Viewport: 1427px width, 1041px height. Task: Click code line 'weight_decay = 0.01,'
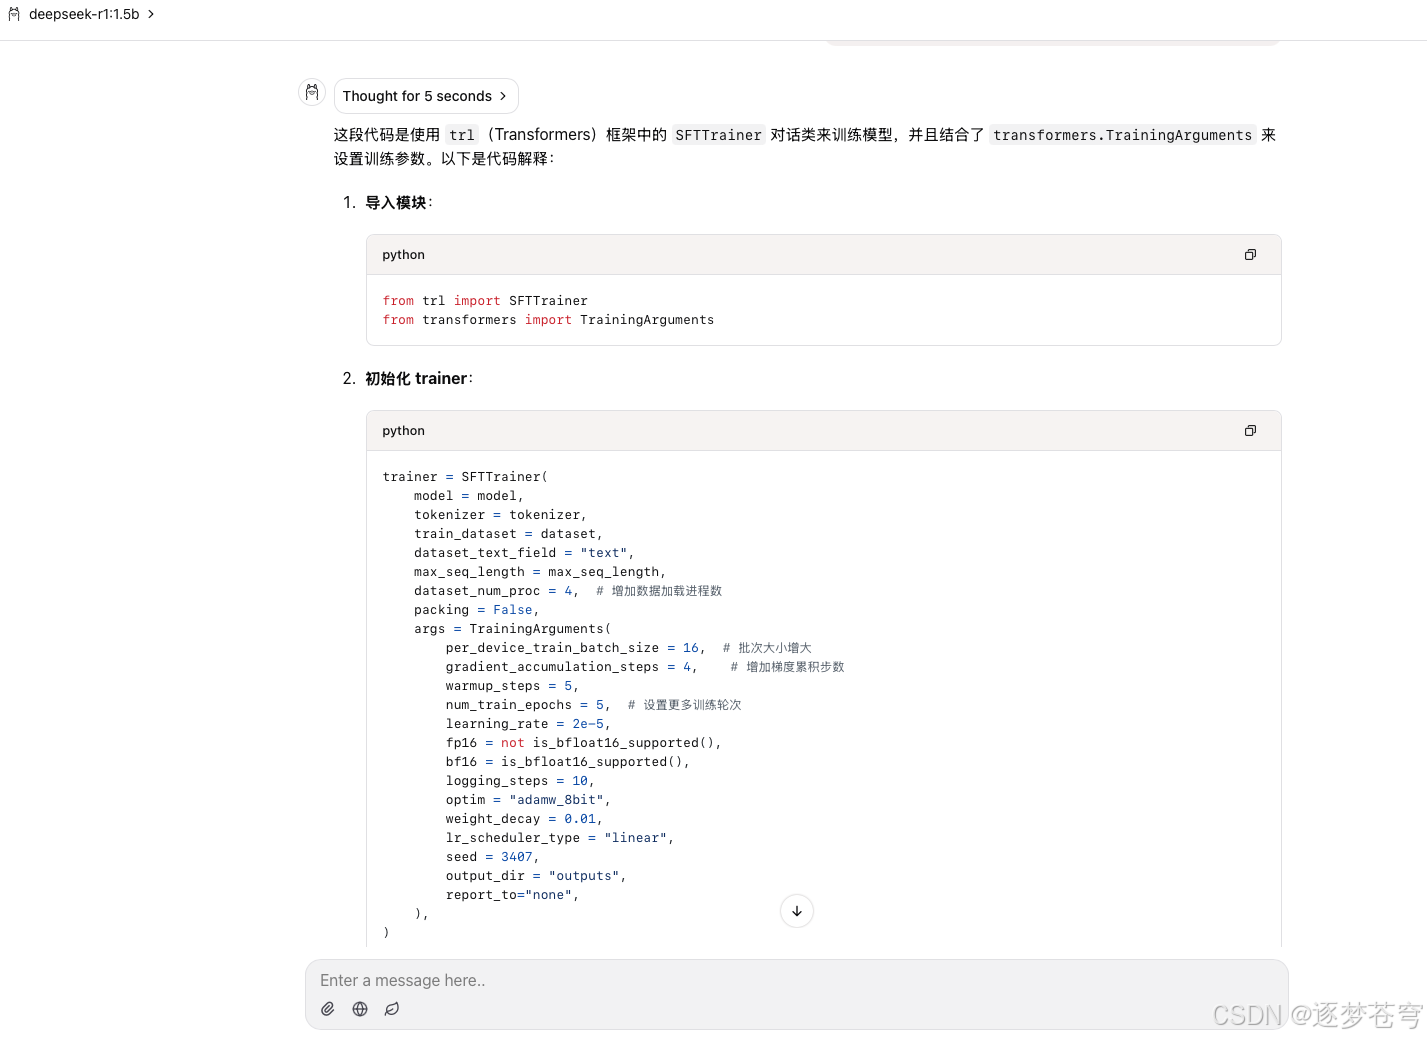coord(524,819)
